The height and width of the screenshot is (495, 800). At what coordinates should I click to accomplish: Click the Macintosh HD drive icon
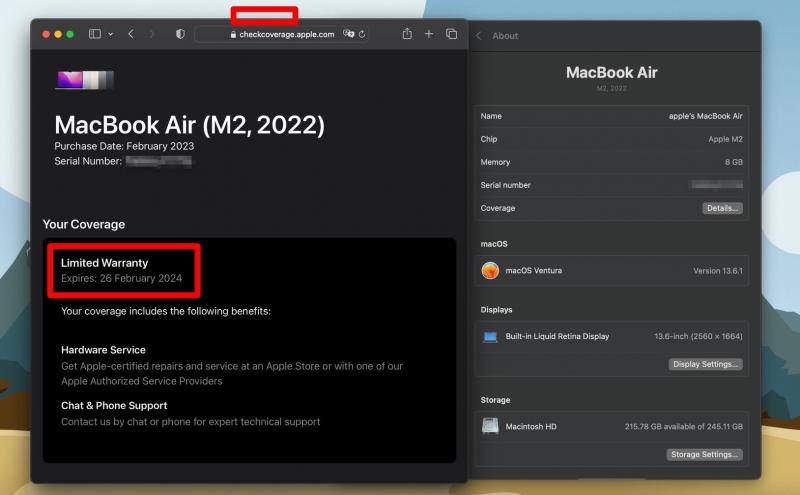click(490, 426)
